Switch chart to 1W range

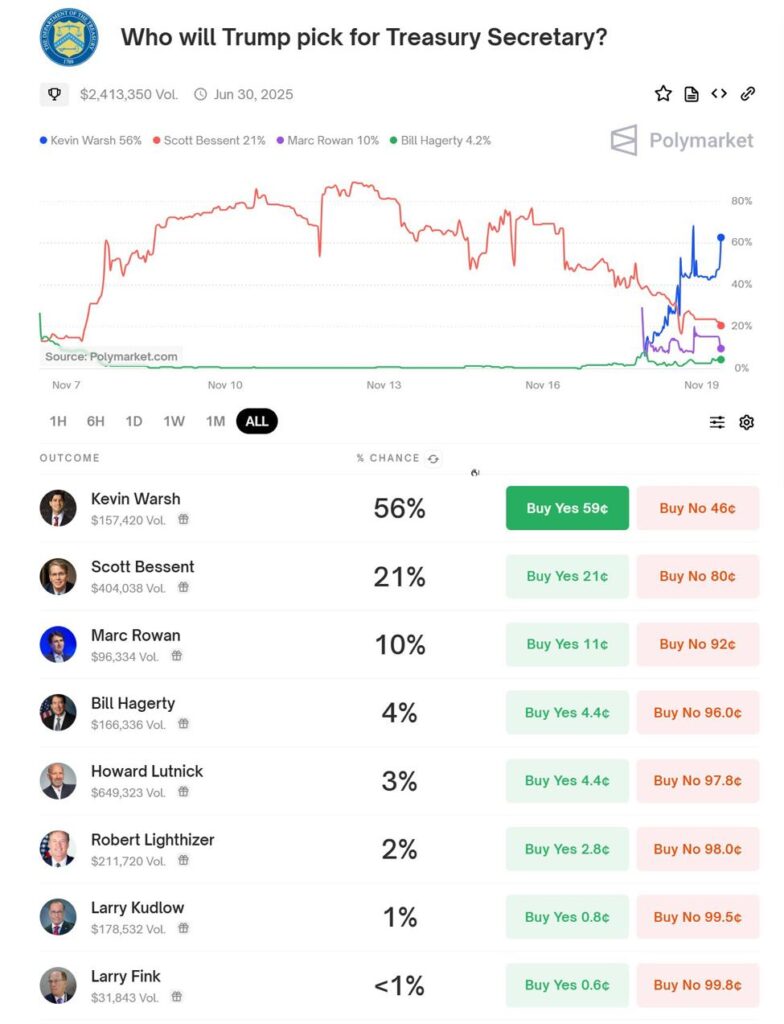click(x=174, y=421)
